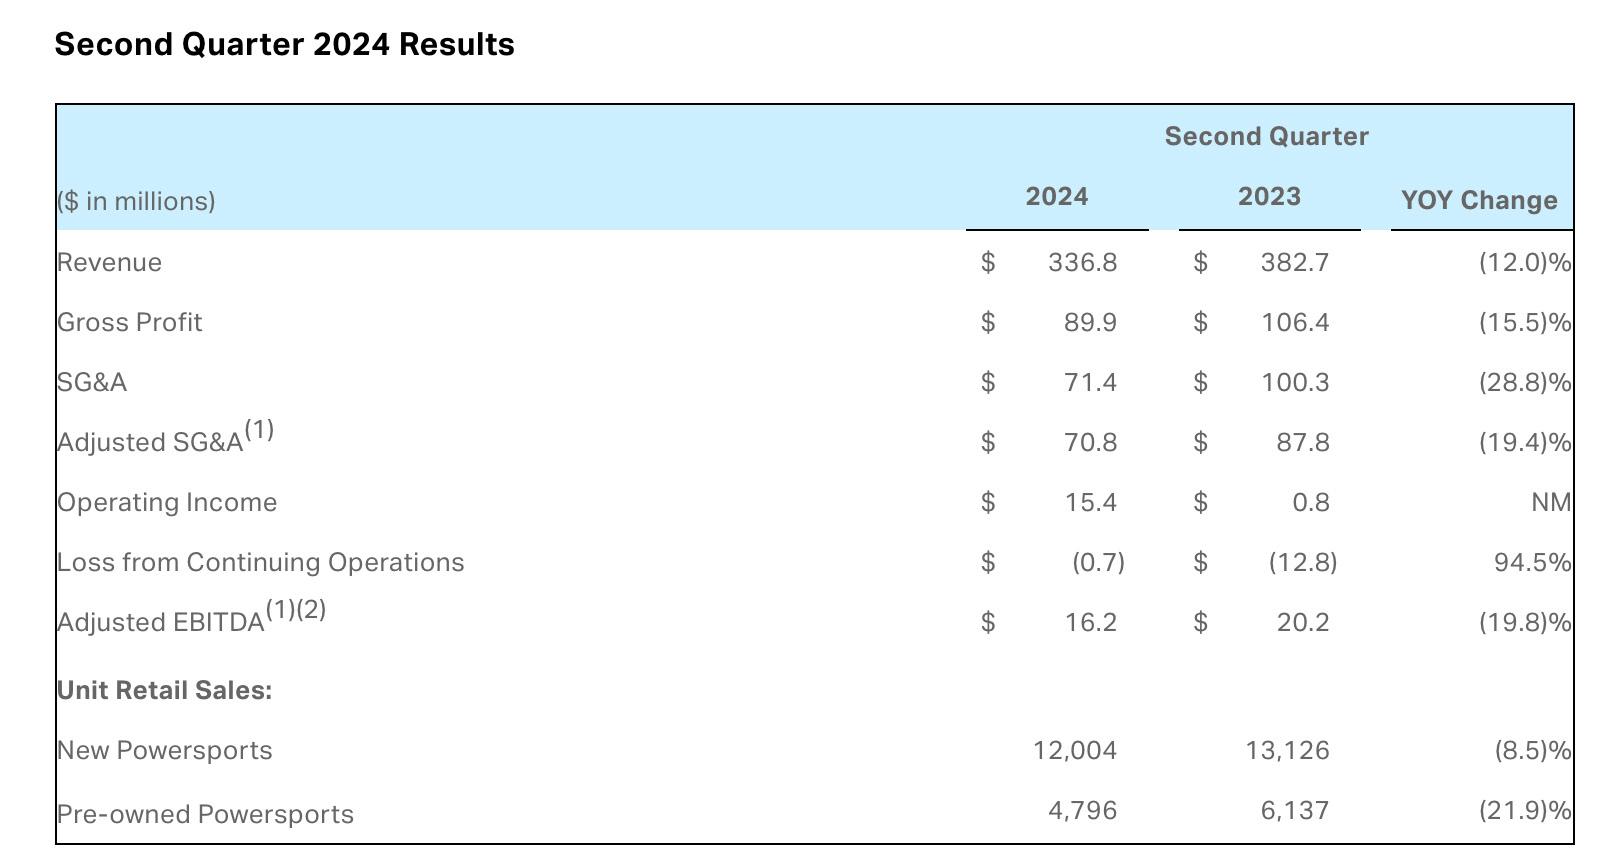The width and height of the screenshot is (1597, 858).
Task: Click the YOY Change column header
Action: (x=1479, y=201)
